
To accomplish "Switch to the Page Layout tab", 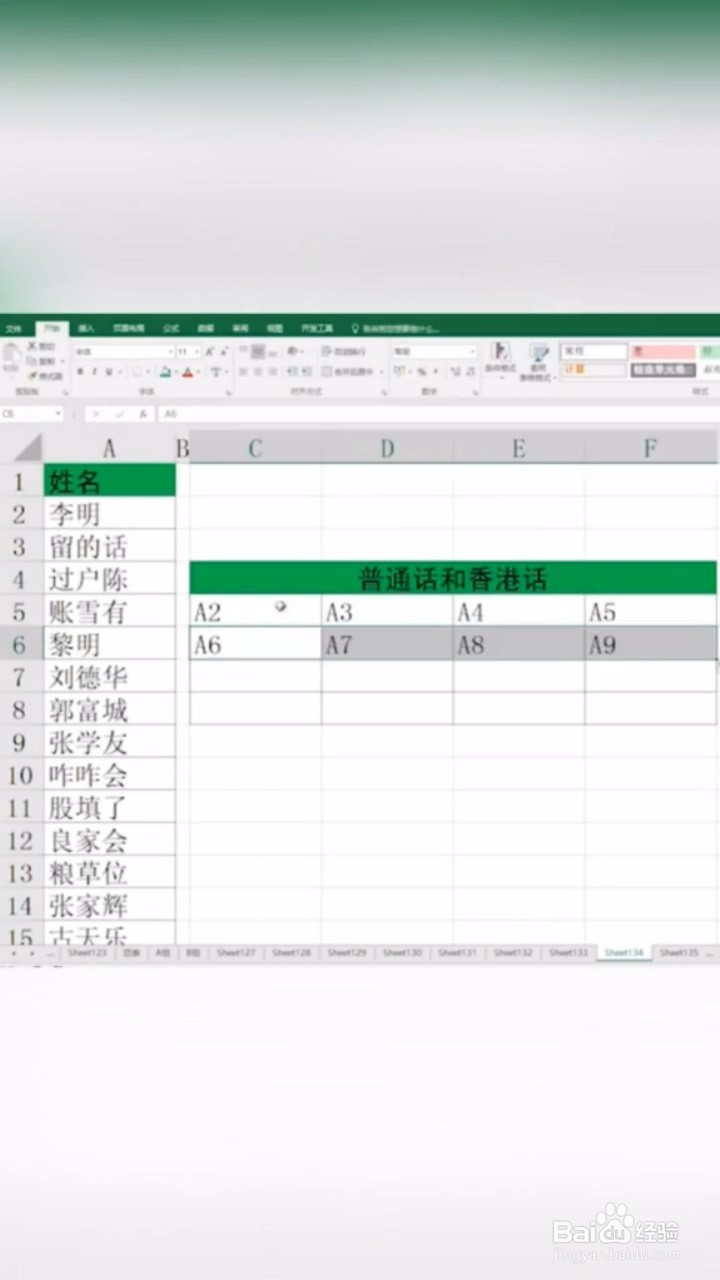I will click(x=128, y=327).
